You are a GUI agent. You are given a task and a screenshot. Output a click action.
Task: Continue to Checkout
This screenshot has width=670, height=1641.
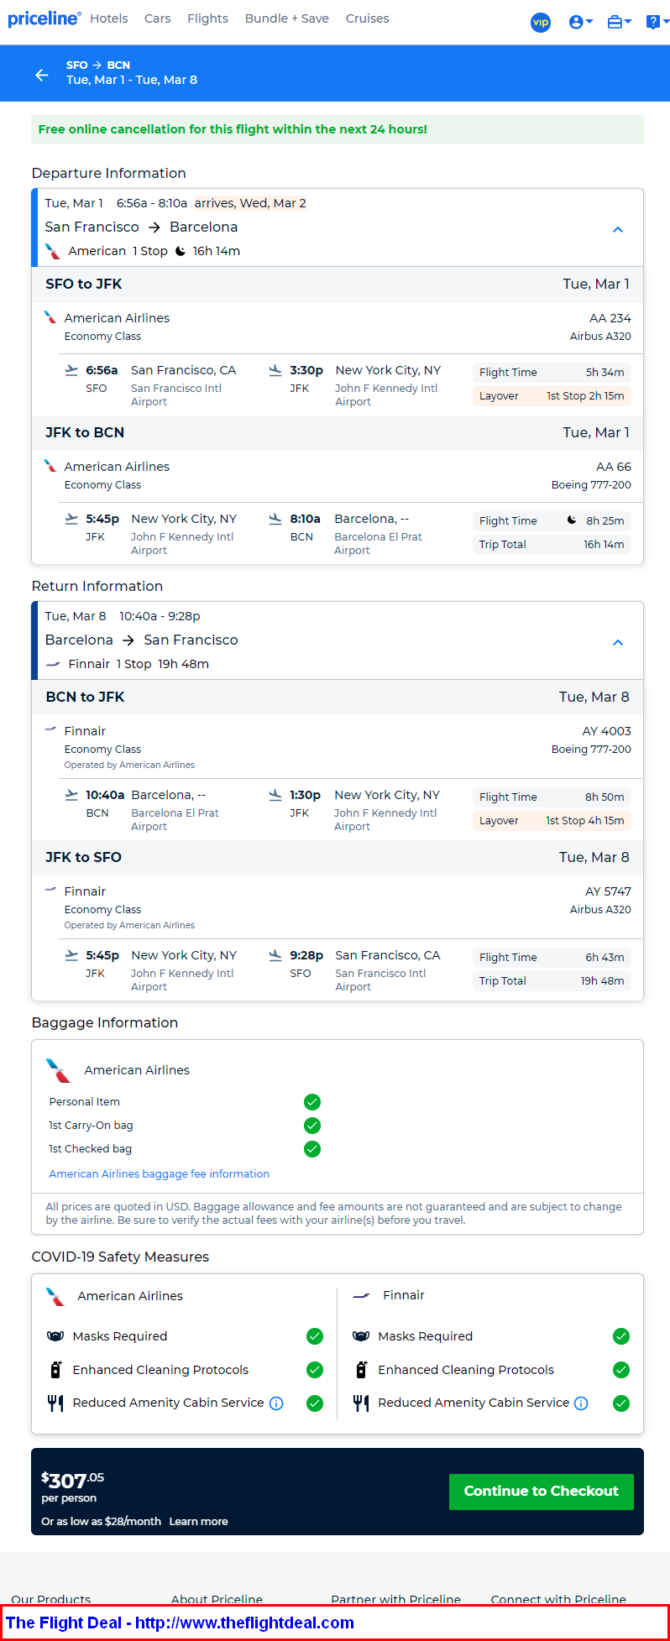click(541, 1491)
